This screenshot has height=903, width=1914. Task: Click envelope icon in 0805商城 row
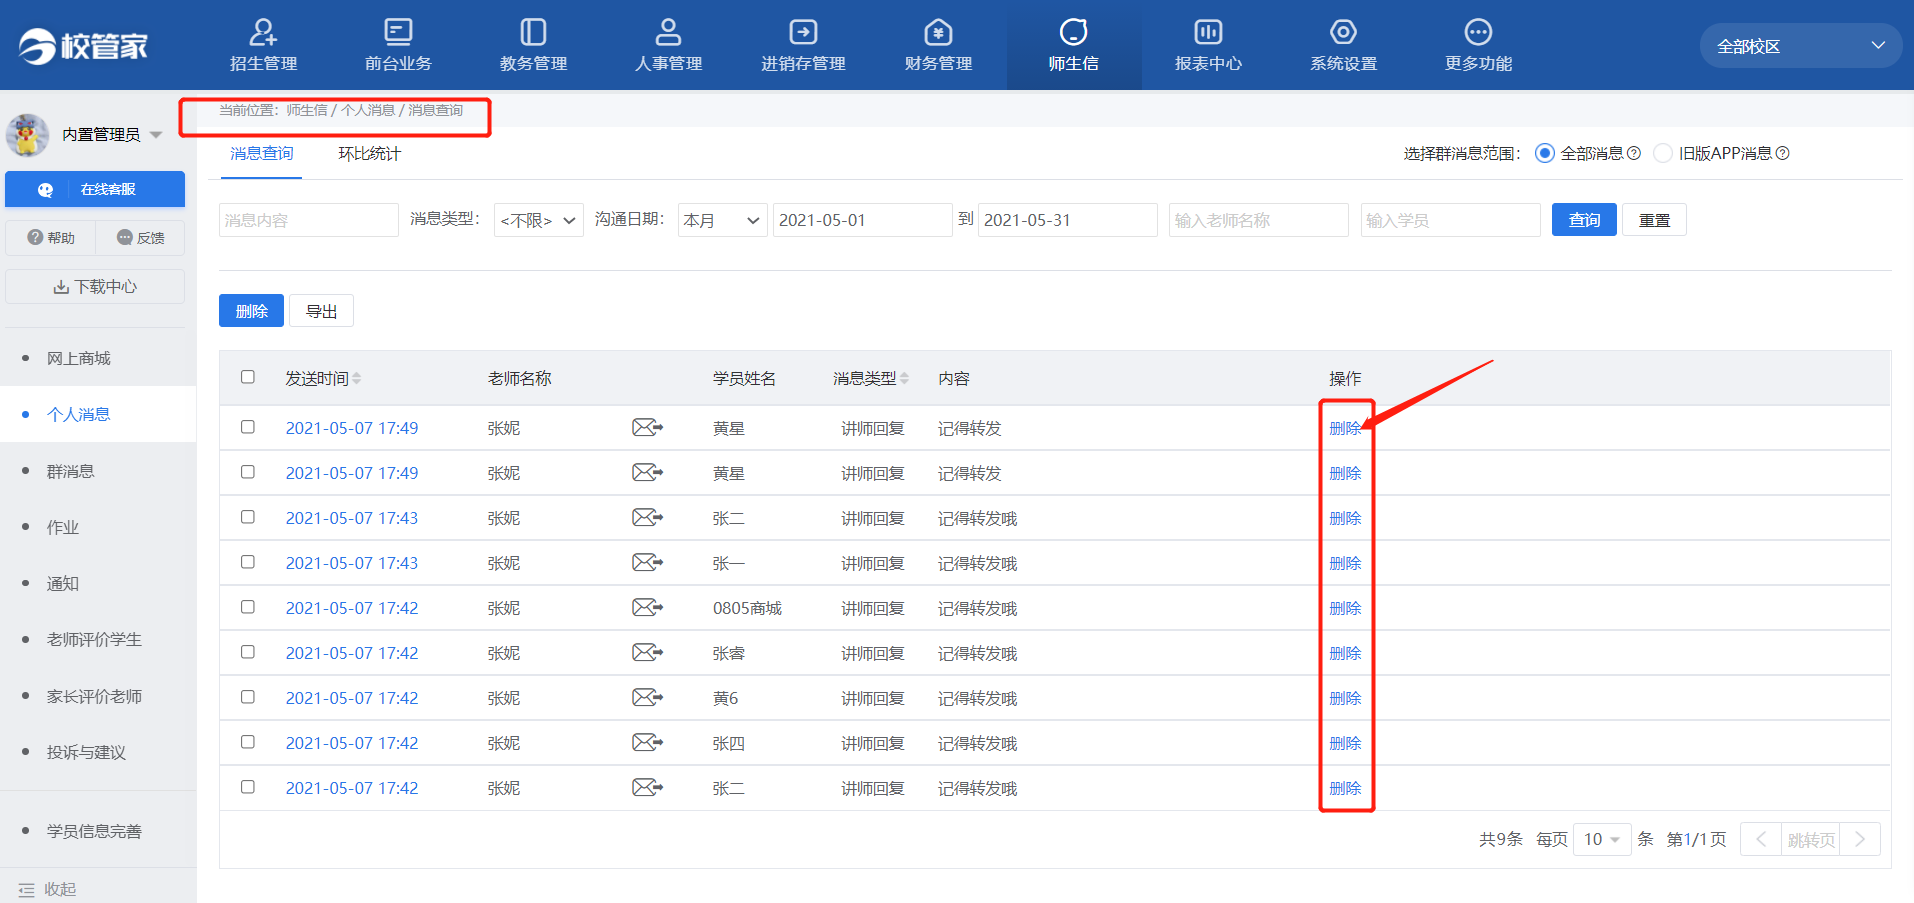[x=647, y=608]
